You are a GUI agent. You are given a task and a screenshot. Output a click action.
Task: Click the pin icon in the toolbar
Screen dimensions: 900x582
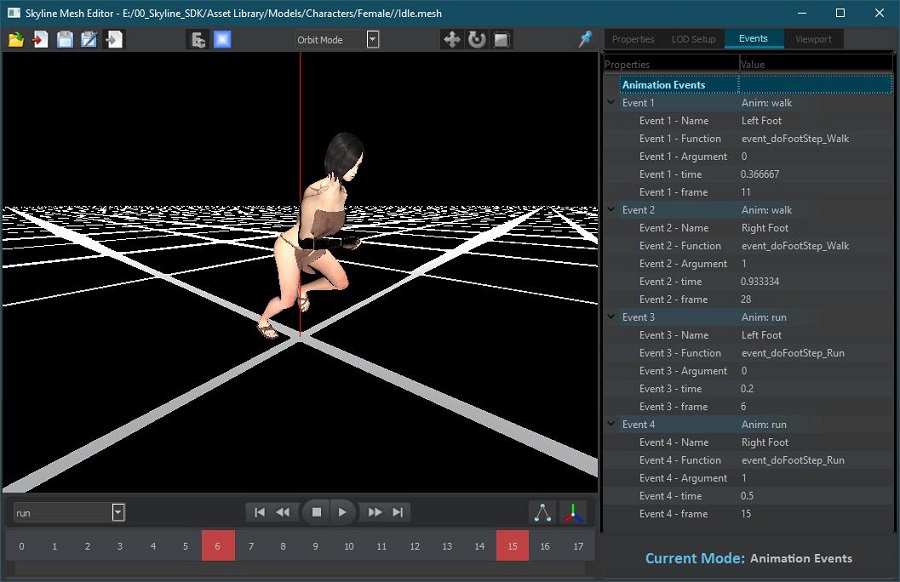coord(585,39)
